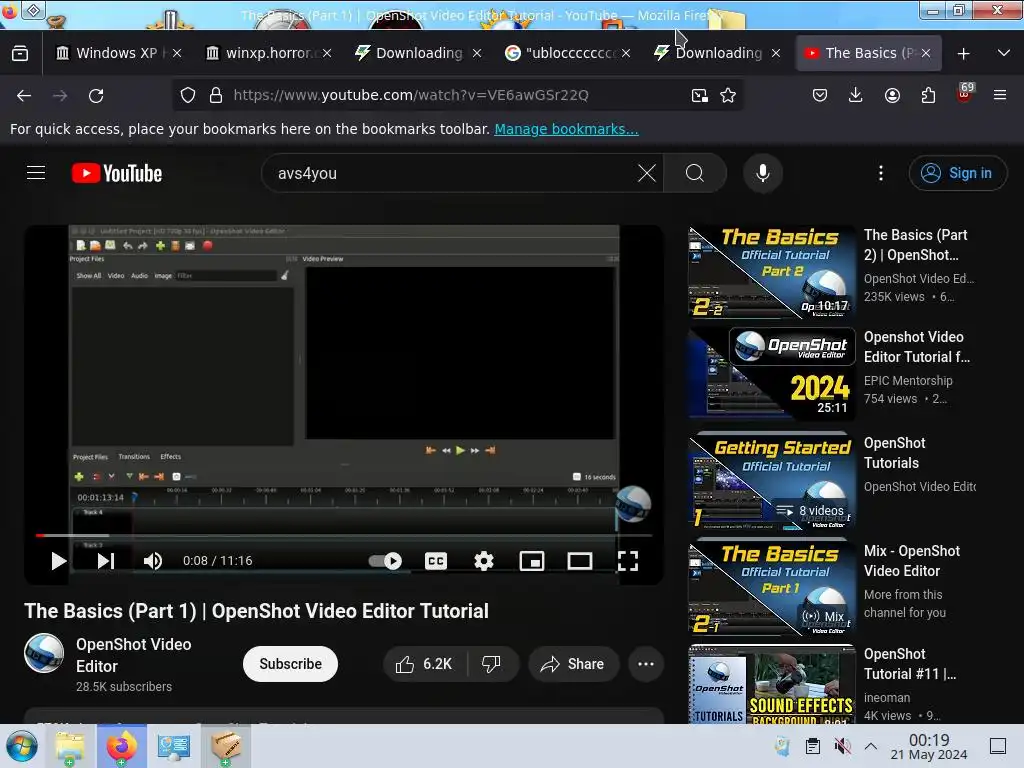This screenshot has width=1024, height=768.
Task: Open uBlock Origin icon showing 69
Action: coord(964,93)
